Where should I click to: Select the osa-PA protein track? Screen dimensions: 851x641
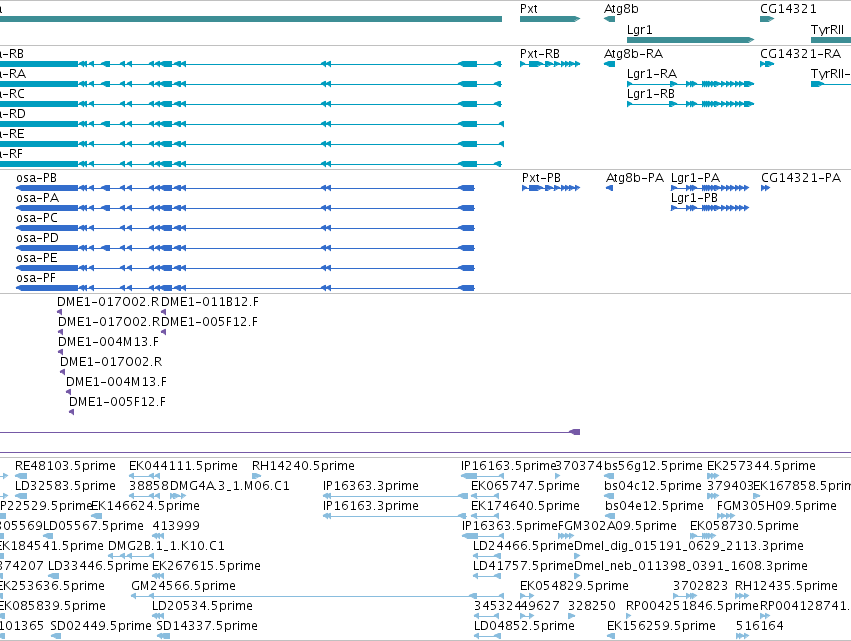[245, 208]
